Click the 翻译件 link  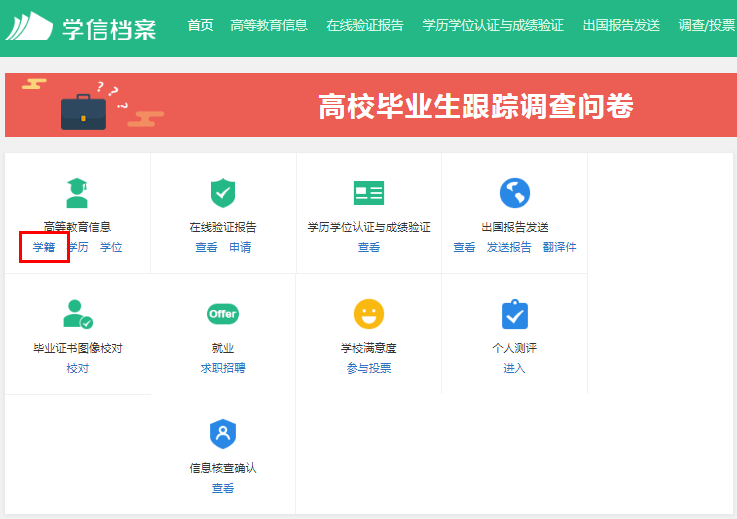tap(560, 247)
